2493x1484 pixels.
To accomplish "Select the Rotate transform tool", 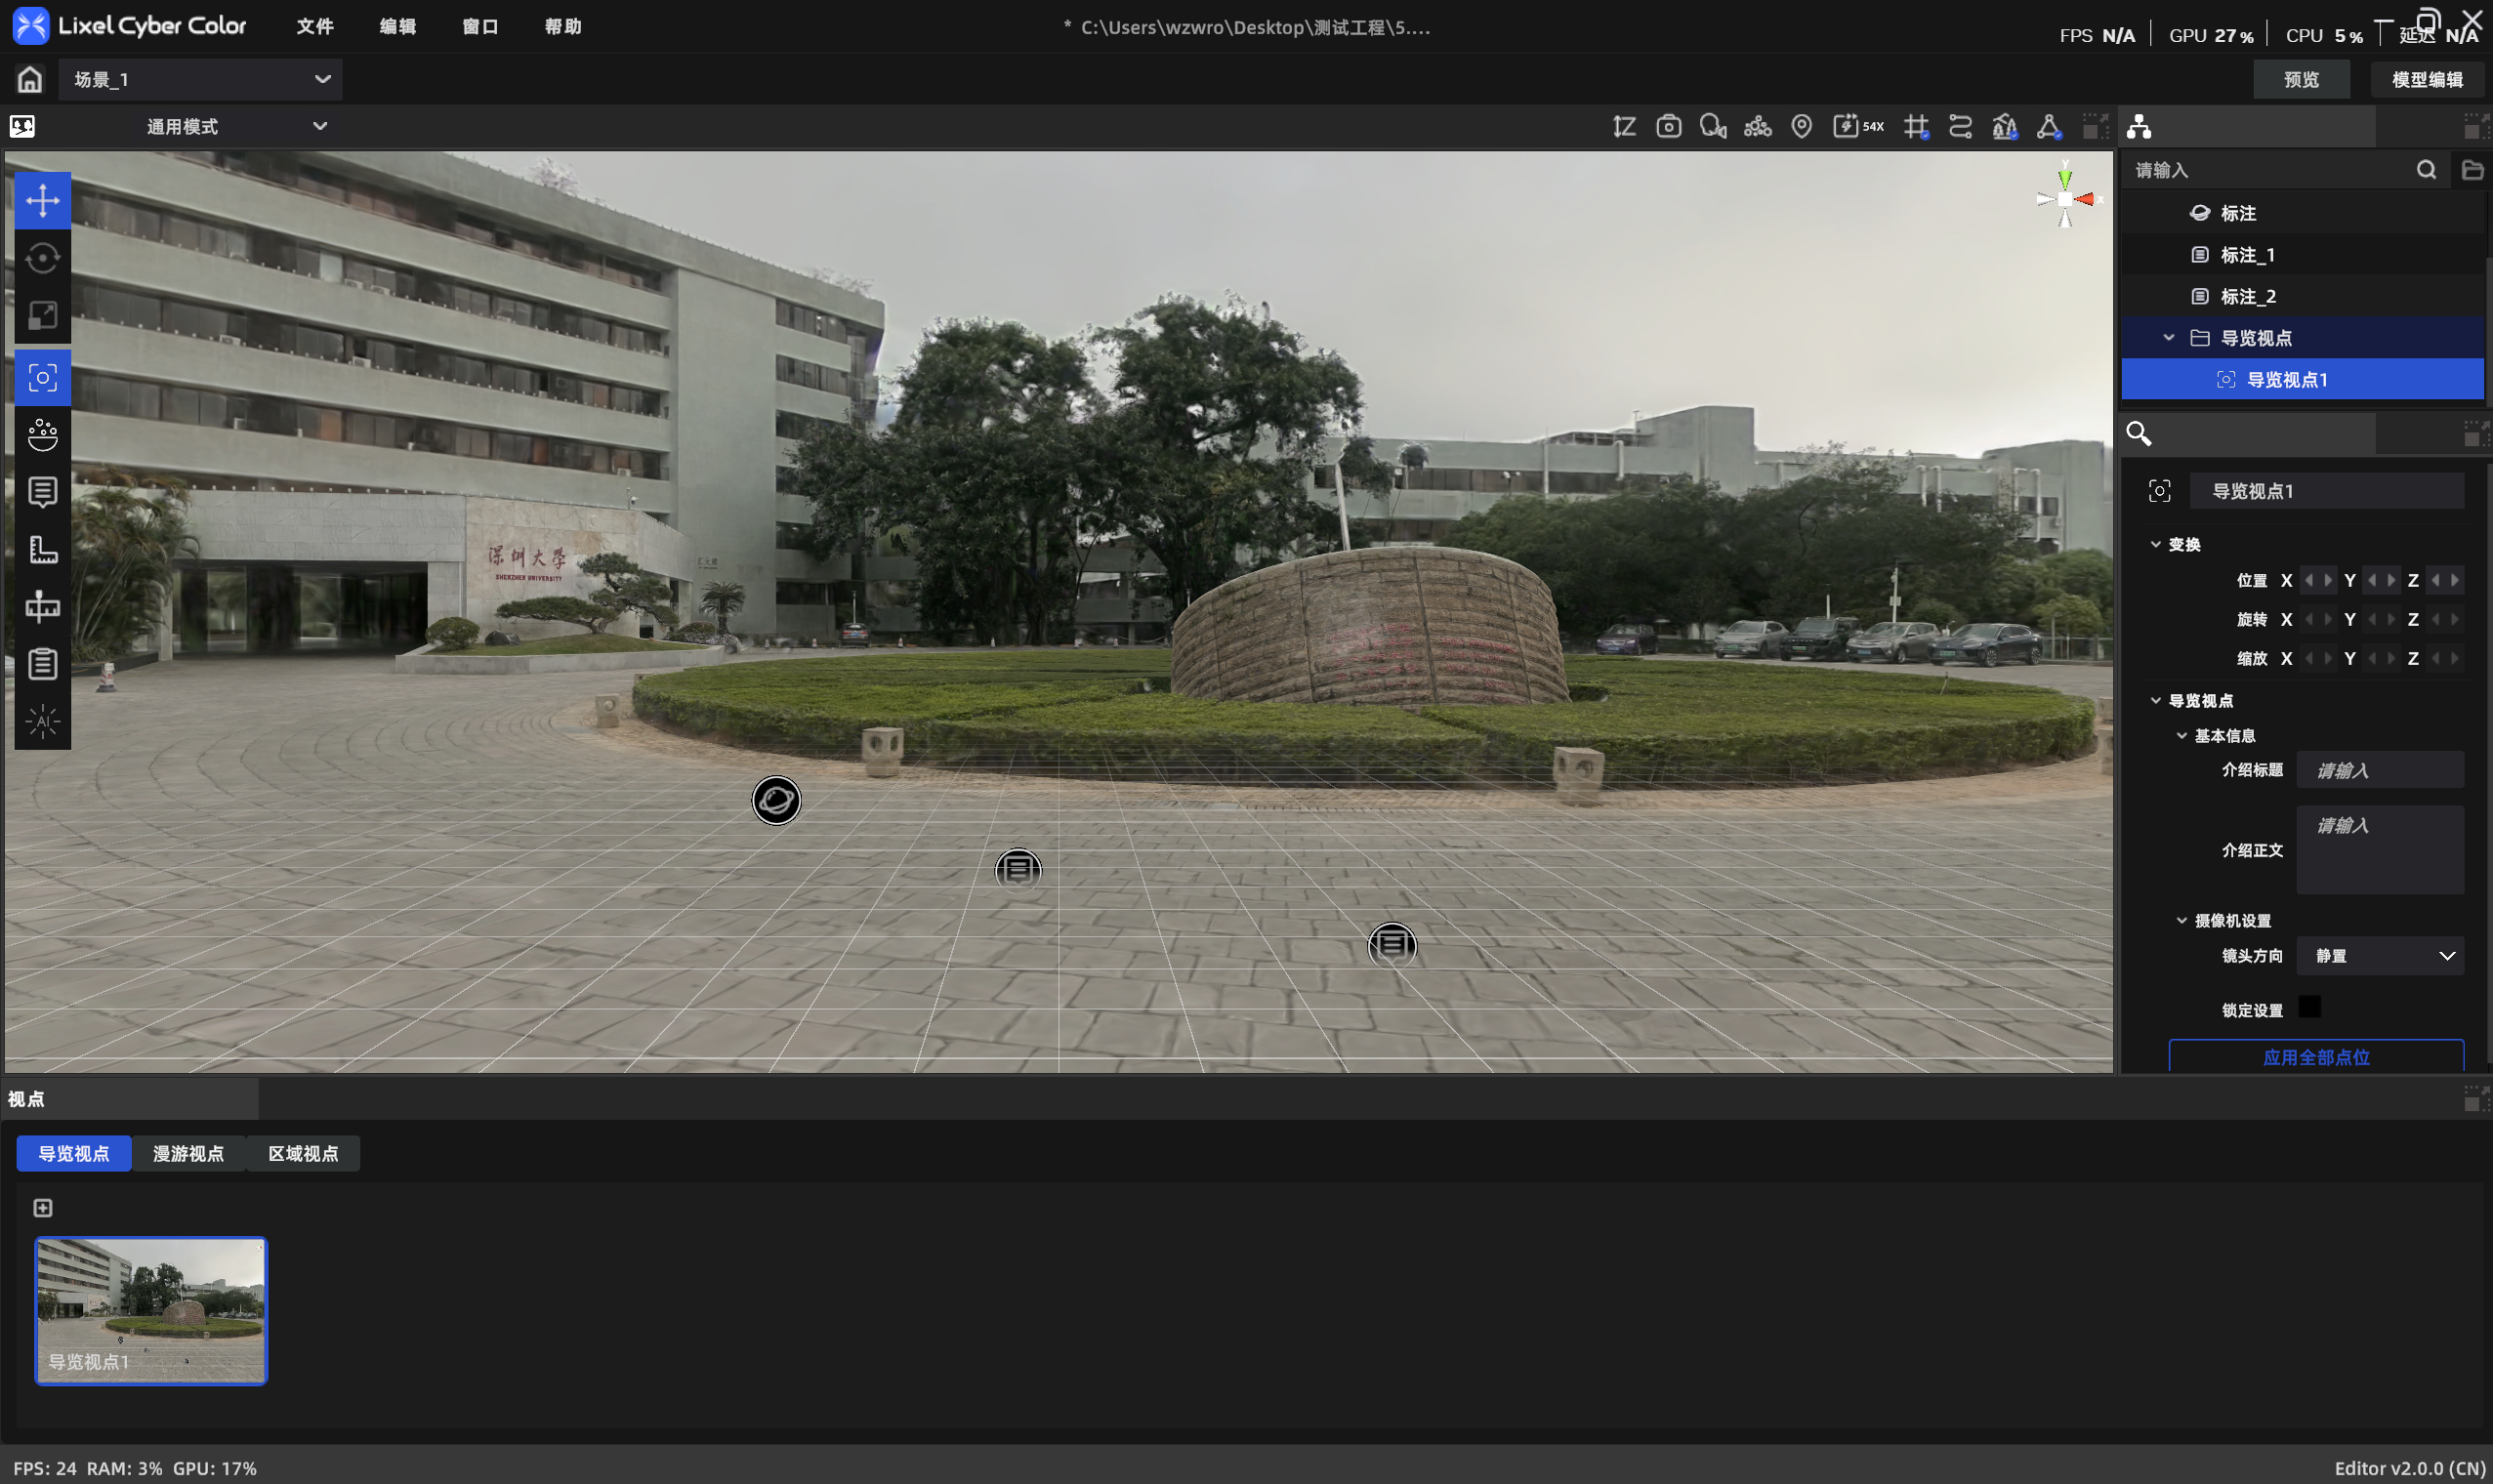I will pos(42,258).
